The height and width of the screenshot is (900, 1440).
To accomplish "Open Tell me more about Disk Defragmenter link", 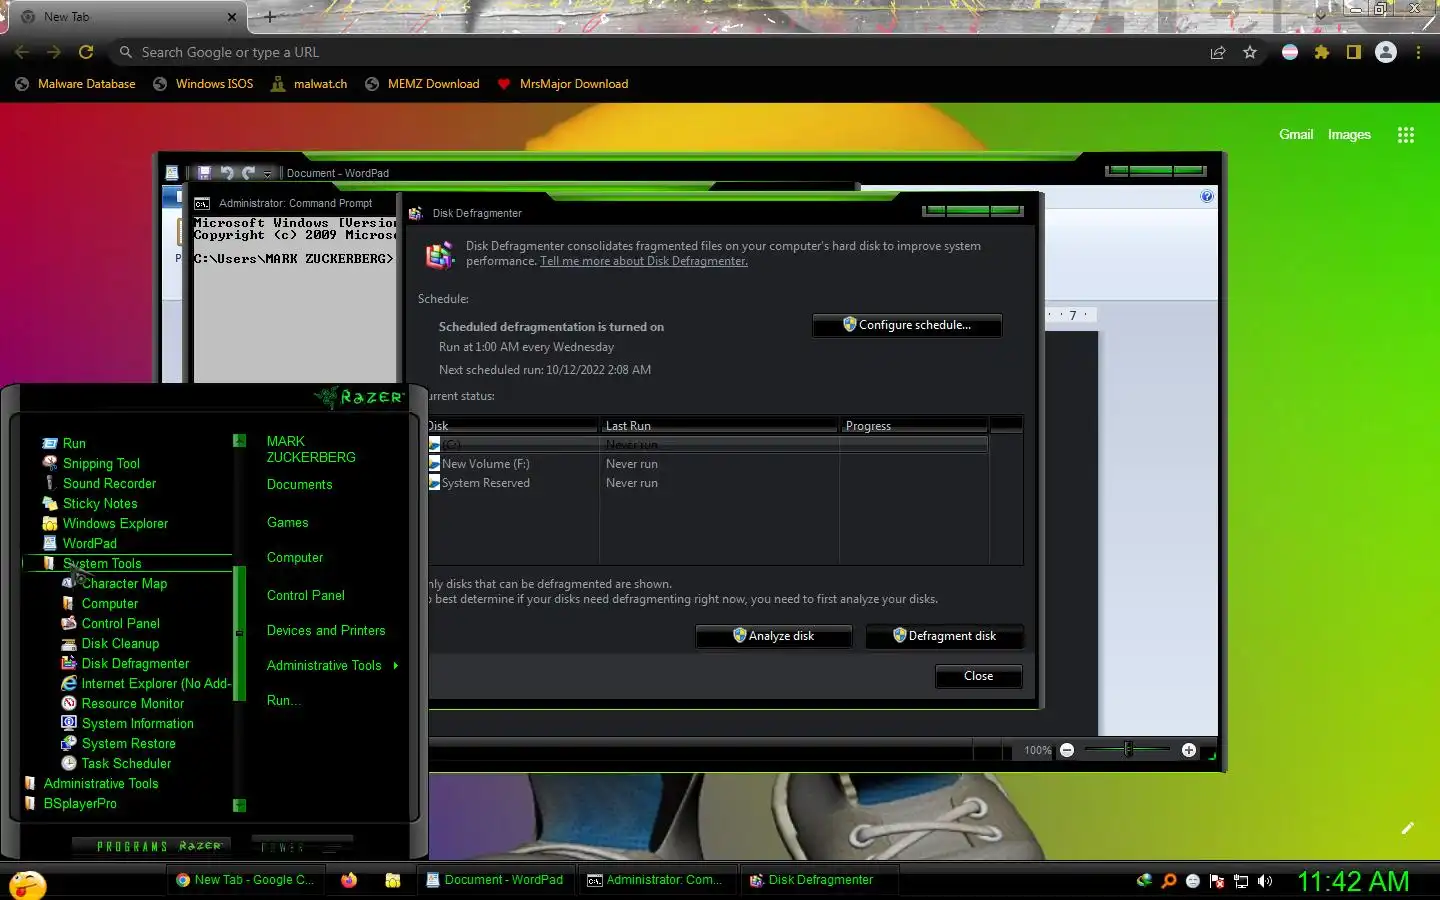I will [643, 261].
